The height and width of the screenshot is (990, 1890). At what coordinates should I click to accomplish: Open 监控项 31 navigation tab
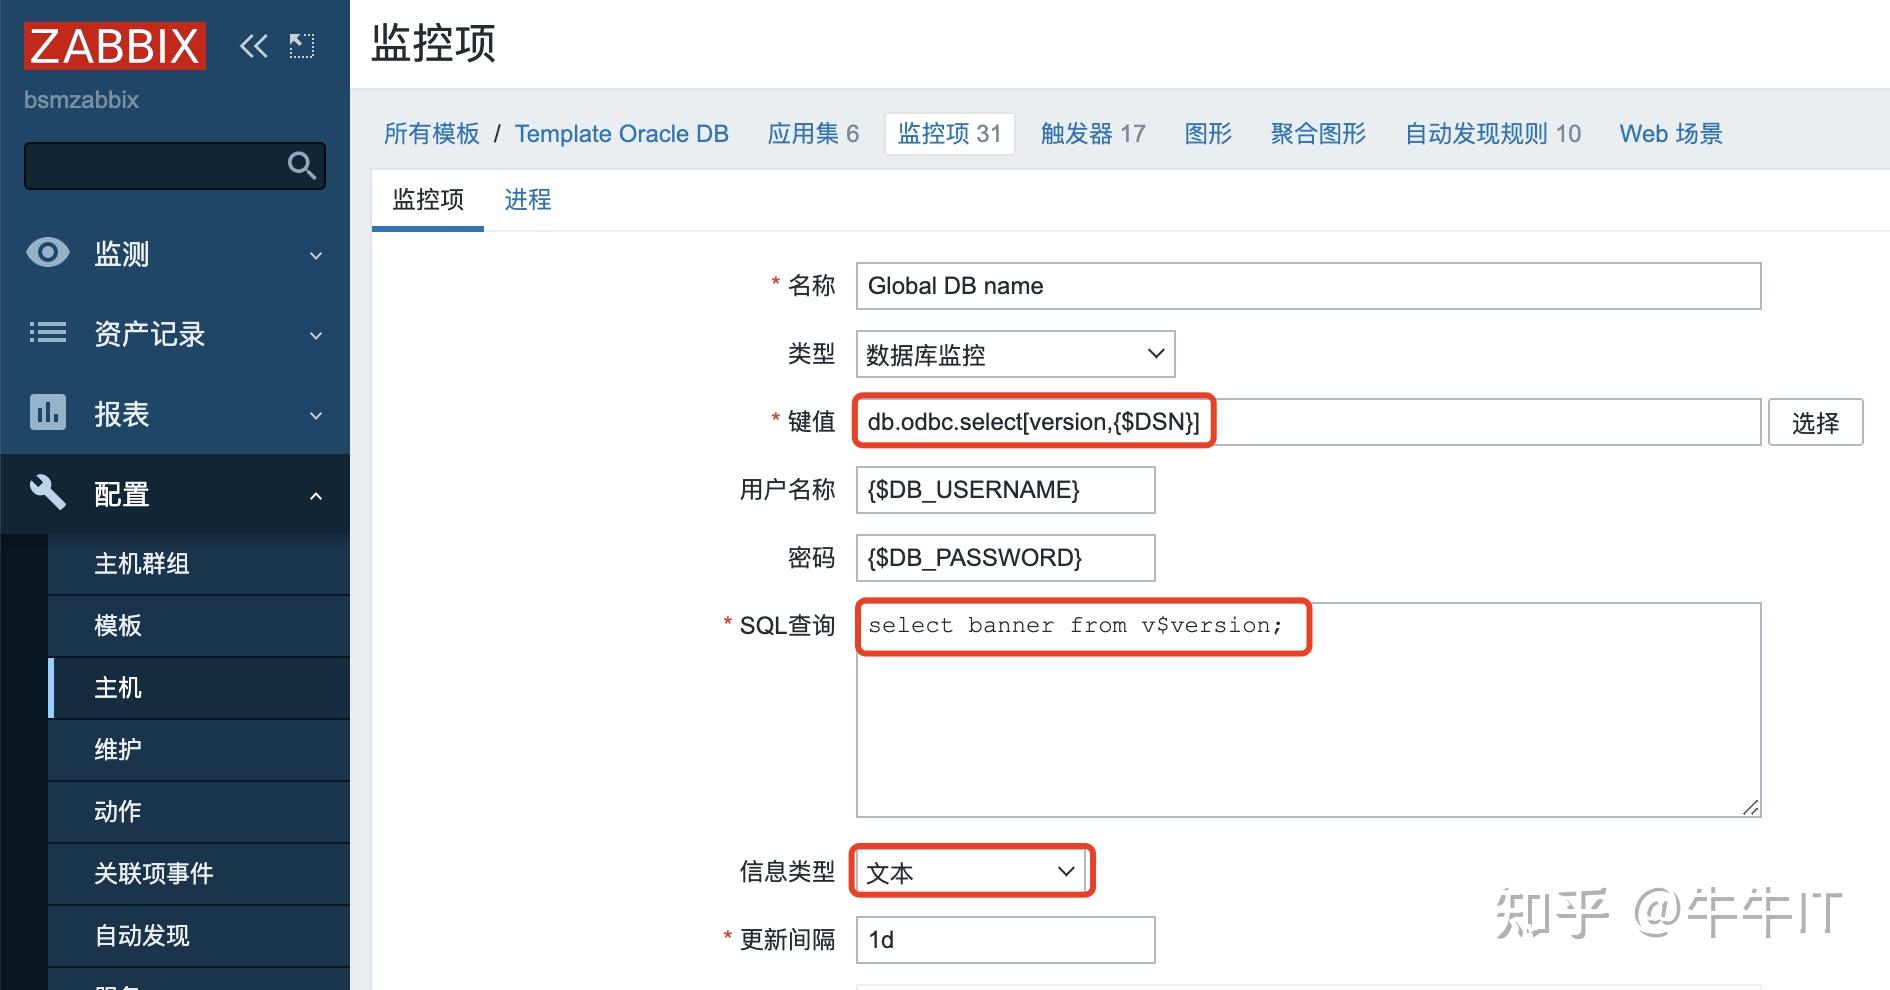pos(950,134)
